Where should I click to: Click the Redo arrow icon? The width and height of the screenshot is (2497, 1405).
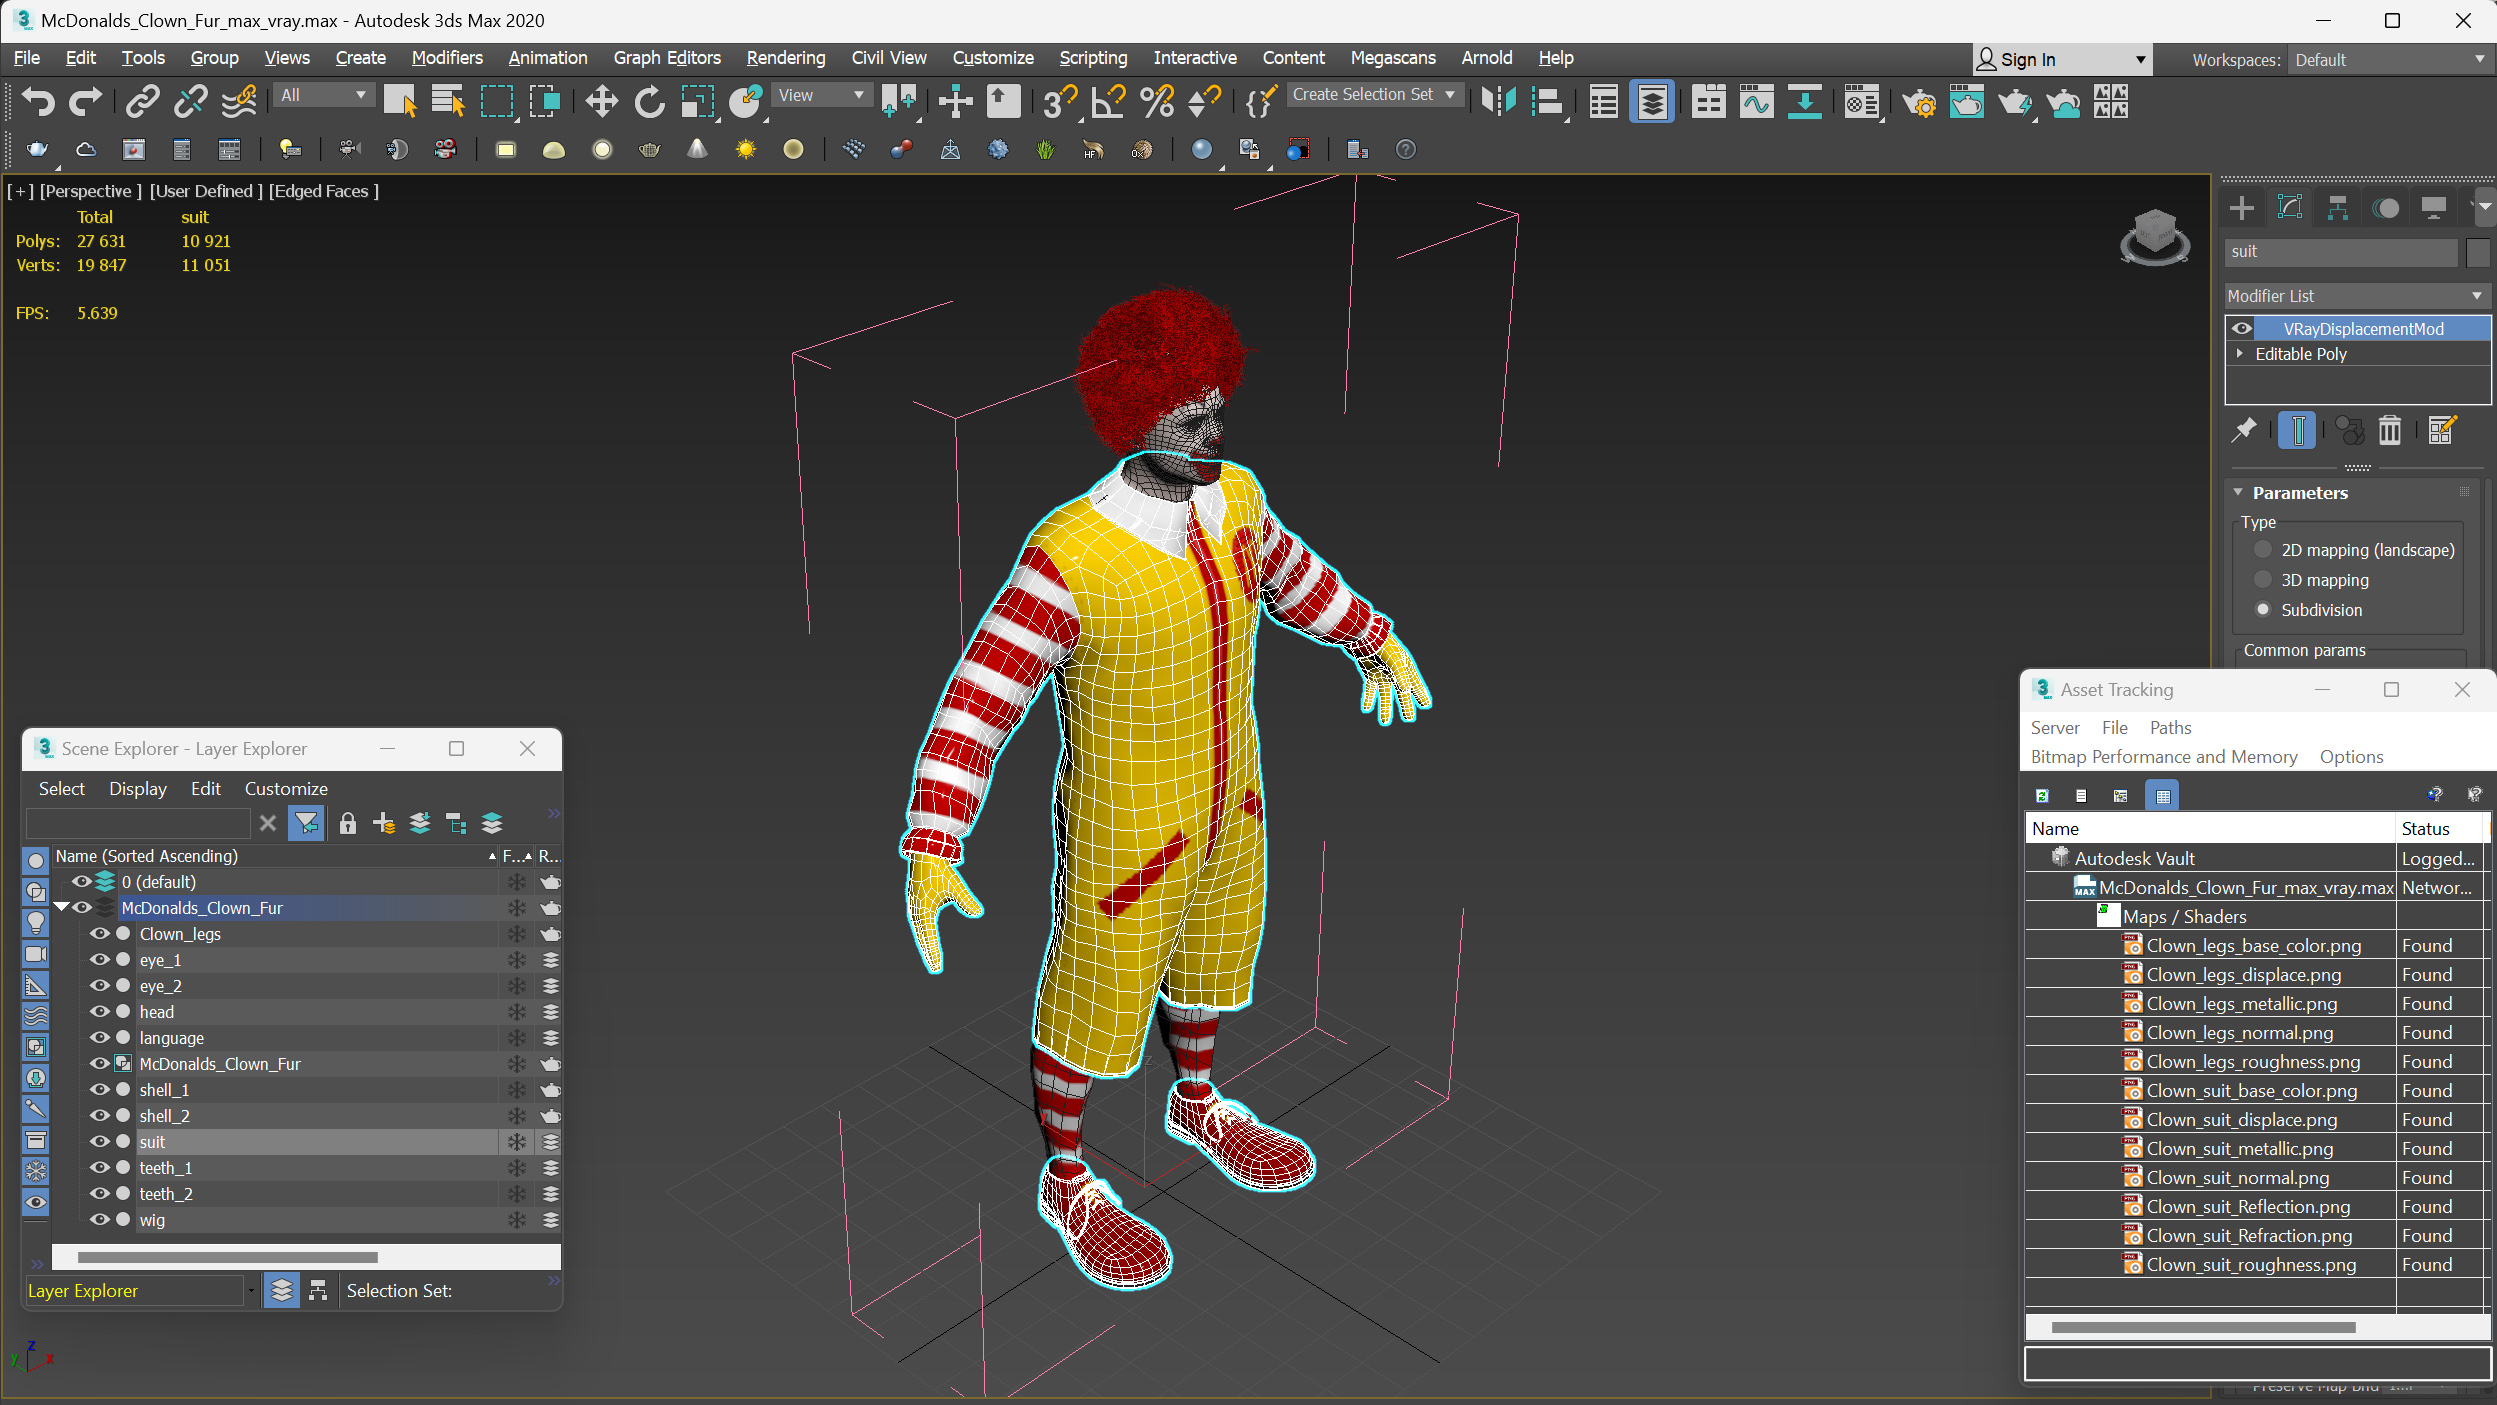pyautogui.click(x=85, y=101)
